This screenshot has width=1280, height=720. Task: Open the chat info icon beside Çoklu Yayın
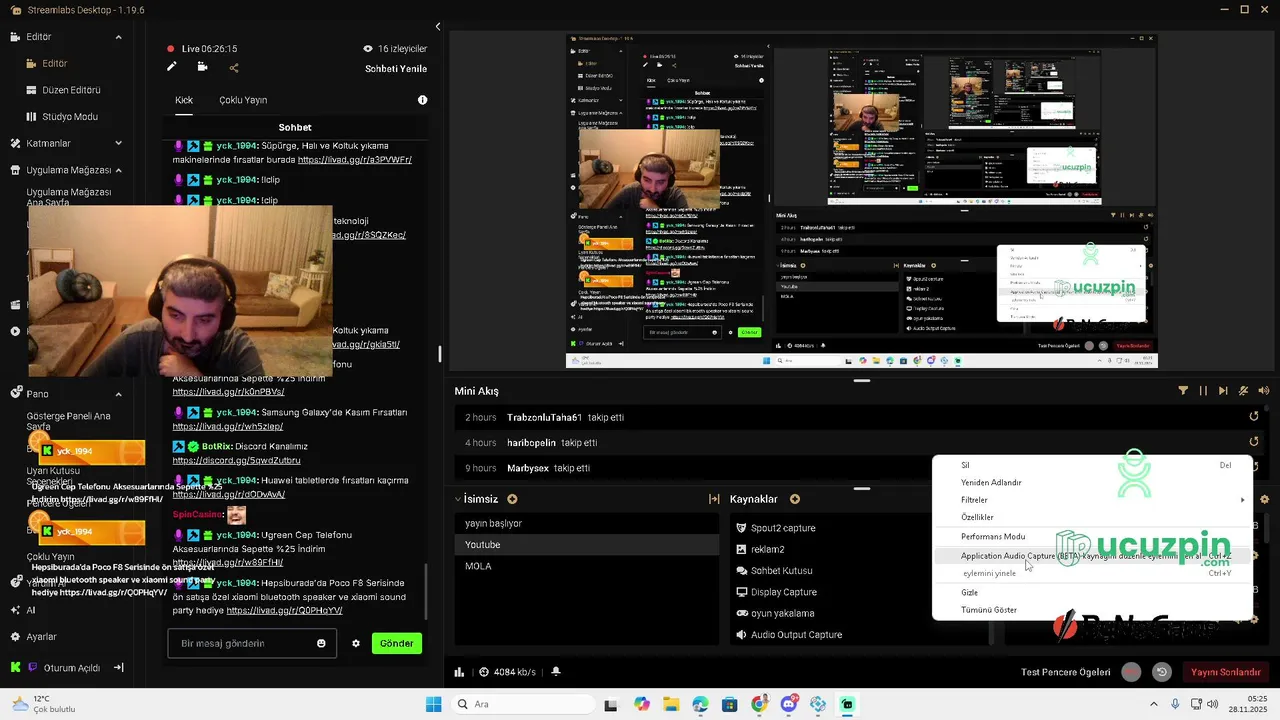[x=422, y=100]
